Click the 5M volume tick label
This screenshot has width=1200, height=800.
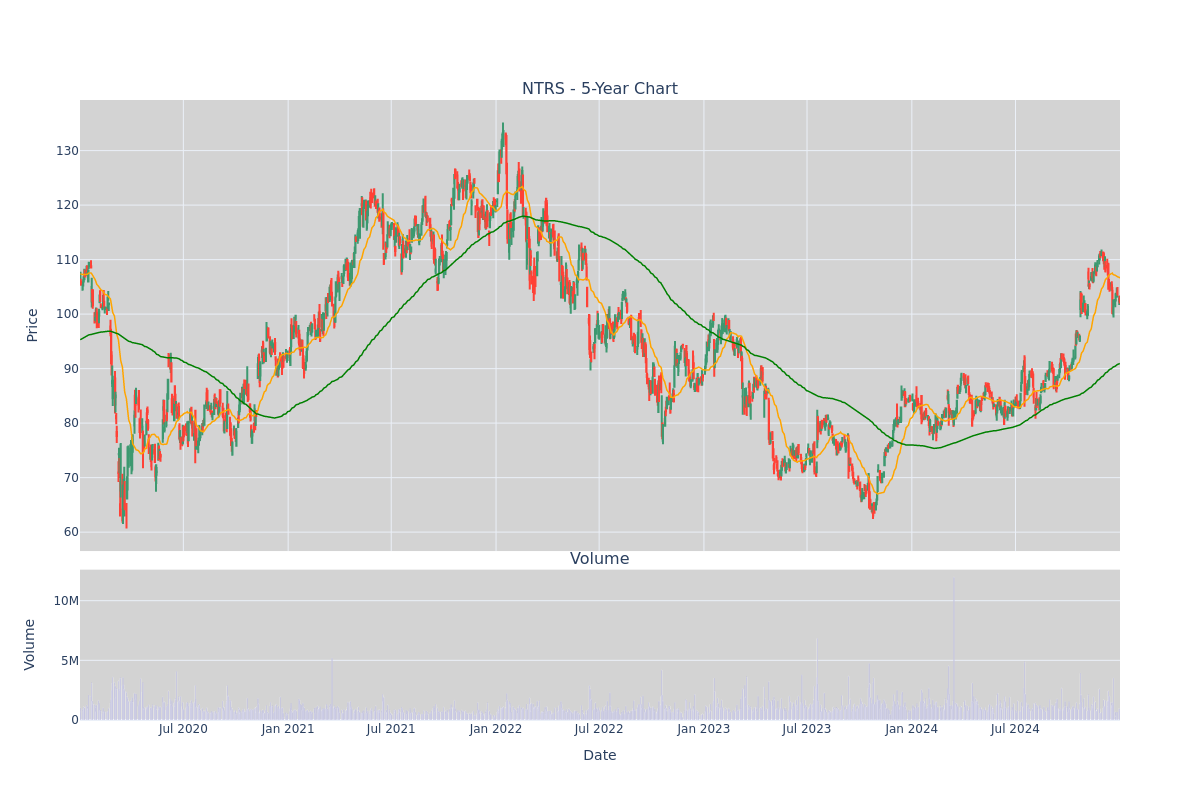click(x=69, y=661)
